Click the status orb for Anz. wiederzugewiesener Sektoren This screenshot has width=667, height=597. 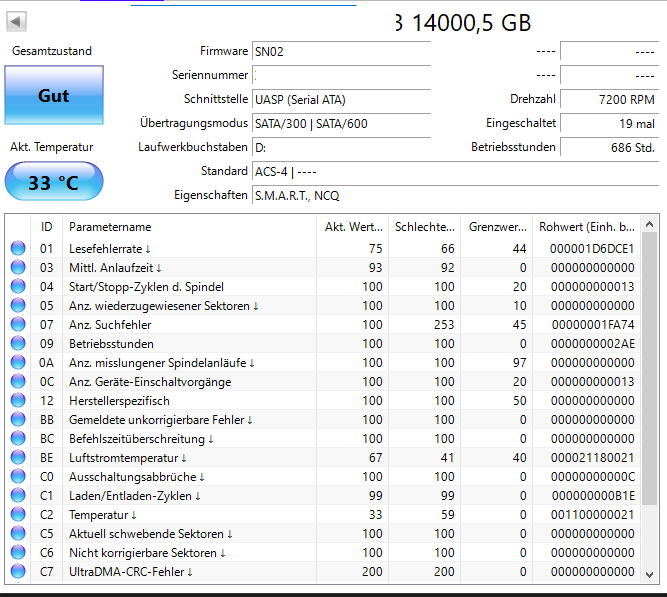[18, 305]
